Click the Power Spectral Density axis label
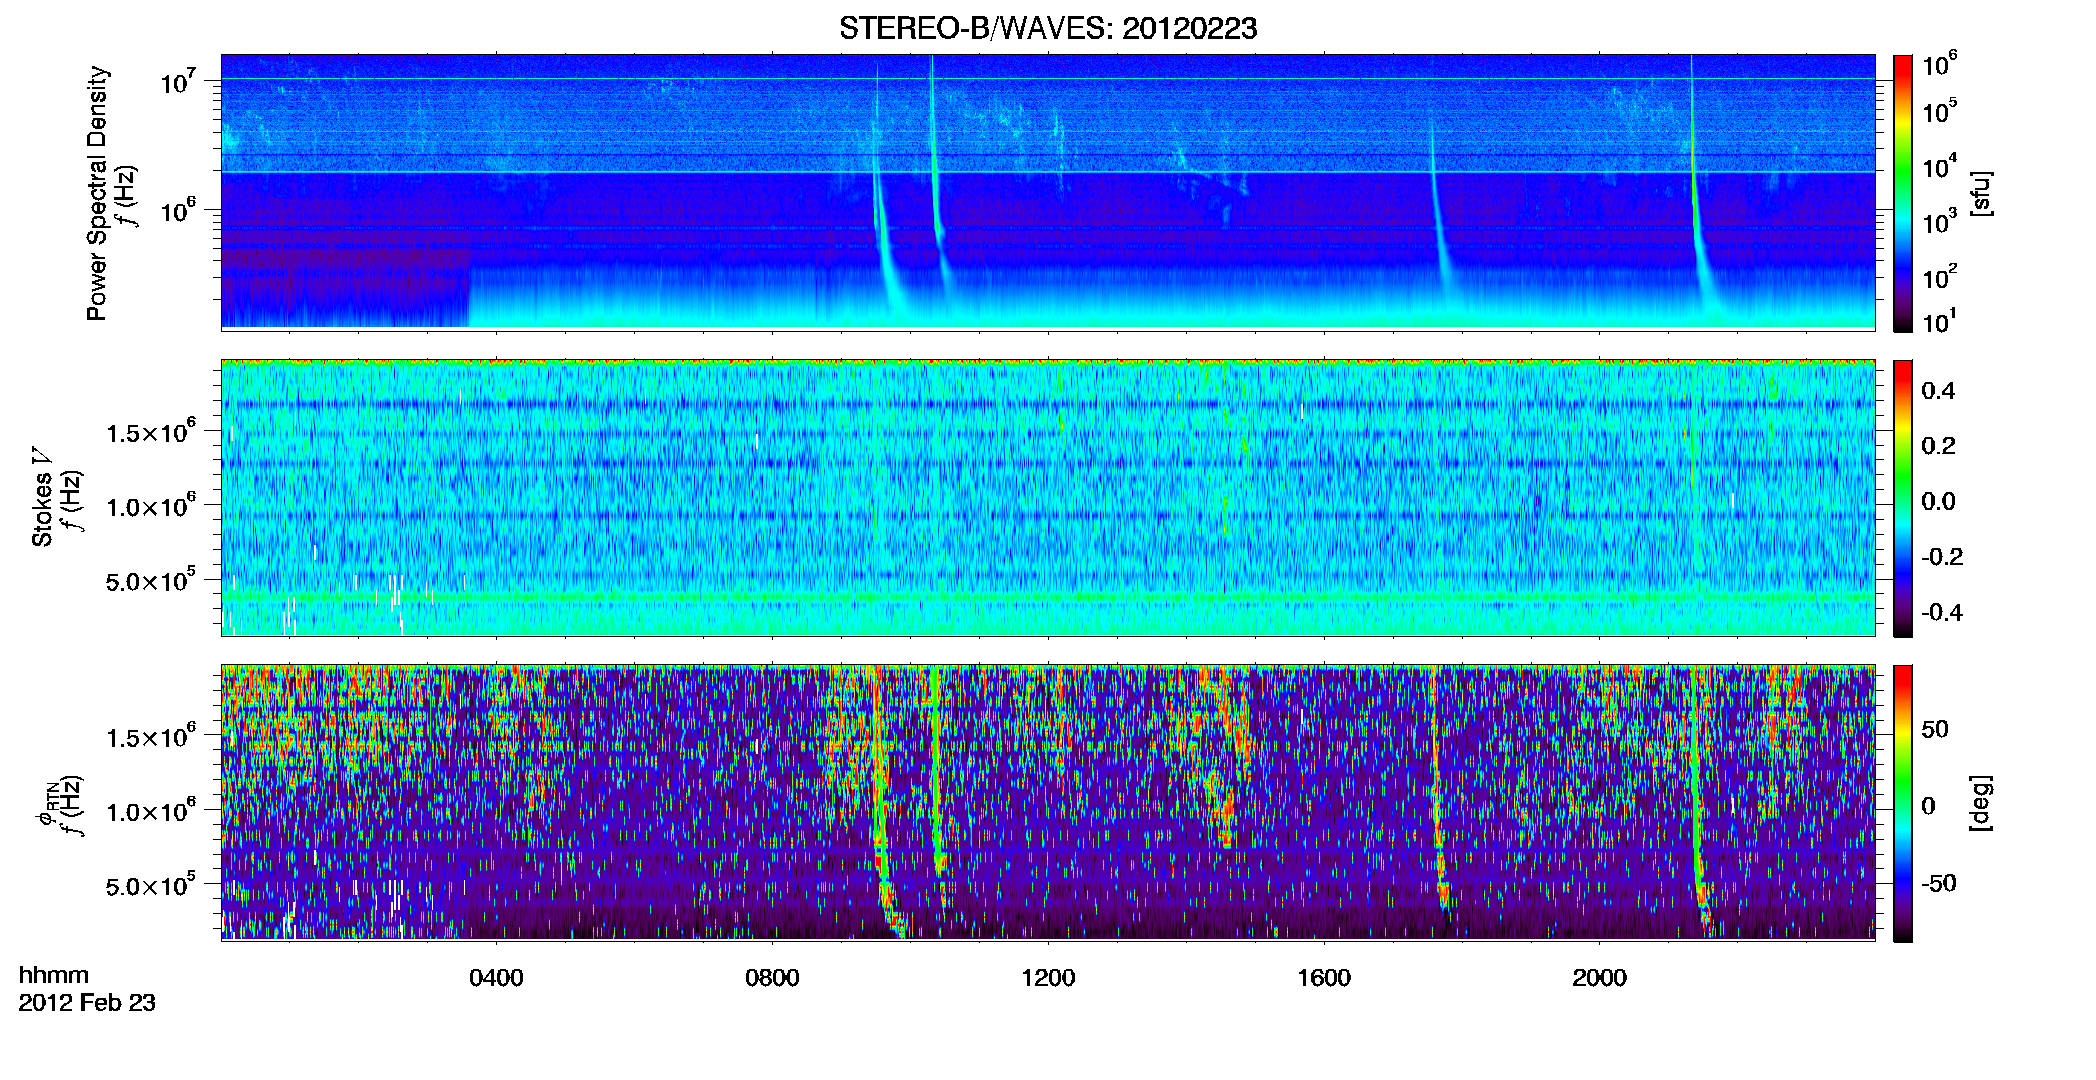This screenshot has height=1080, width=2096. (97, 193)
